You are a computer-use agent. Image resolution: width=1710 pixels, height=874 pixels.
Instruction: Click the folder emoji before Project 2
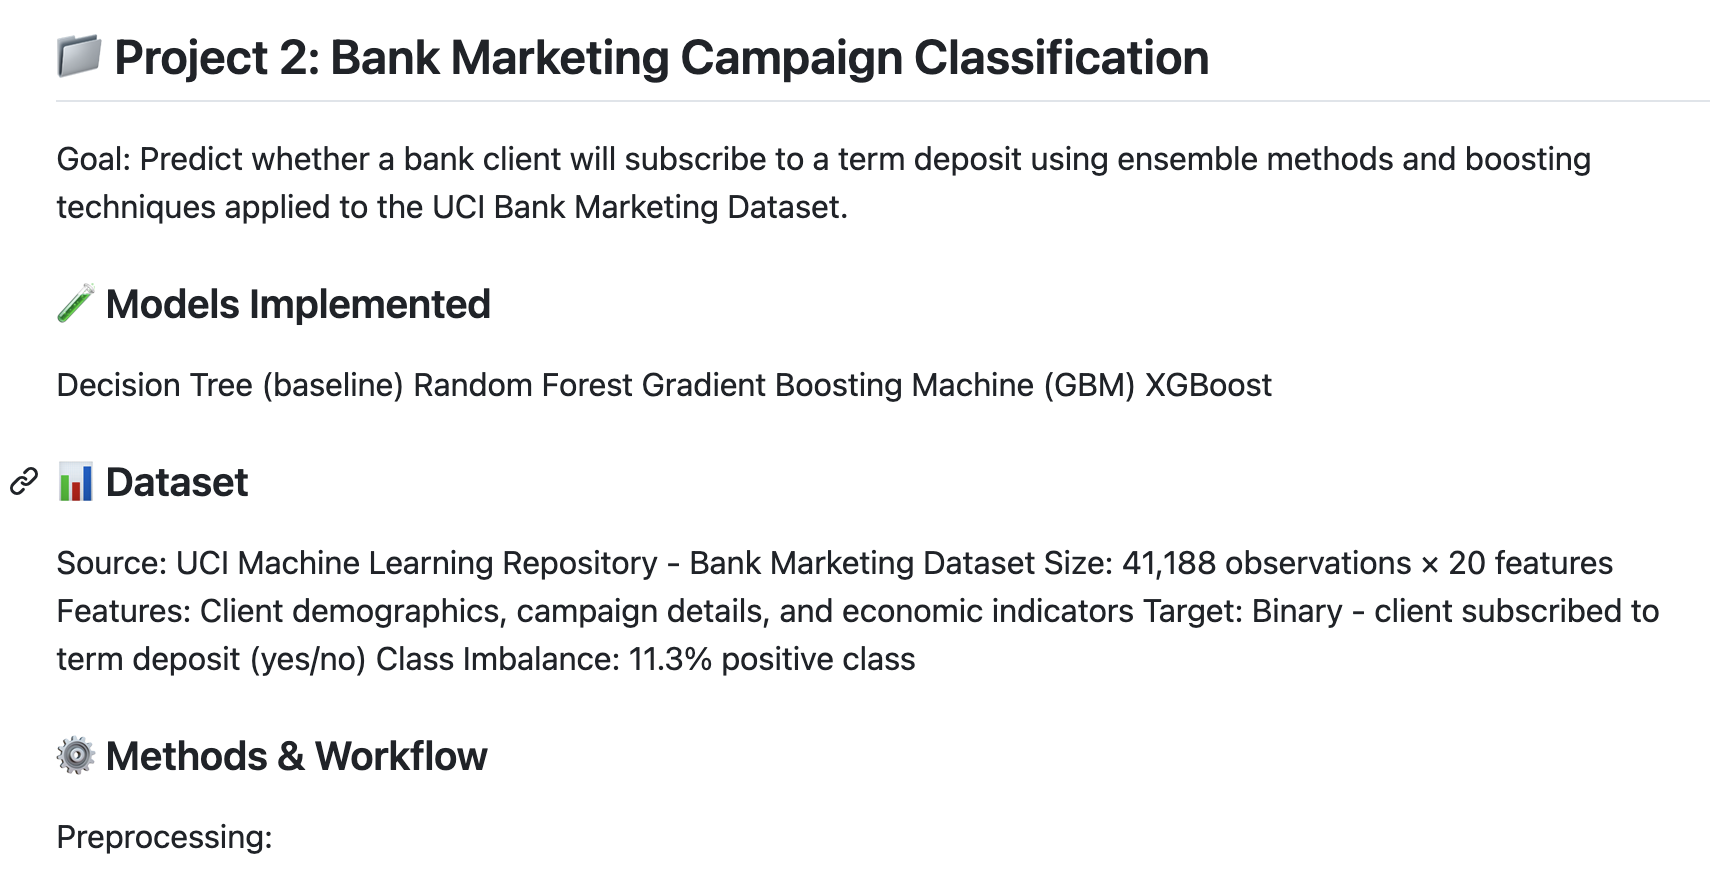pyautogui.click(x=79, y=56)
